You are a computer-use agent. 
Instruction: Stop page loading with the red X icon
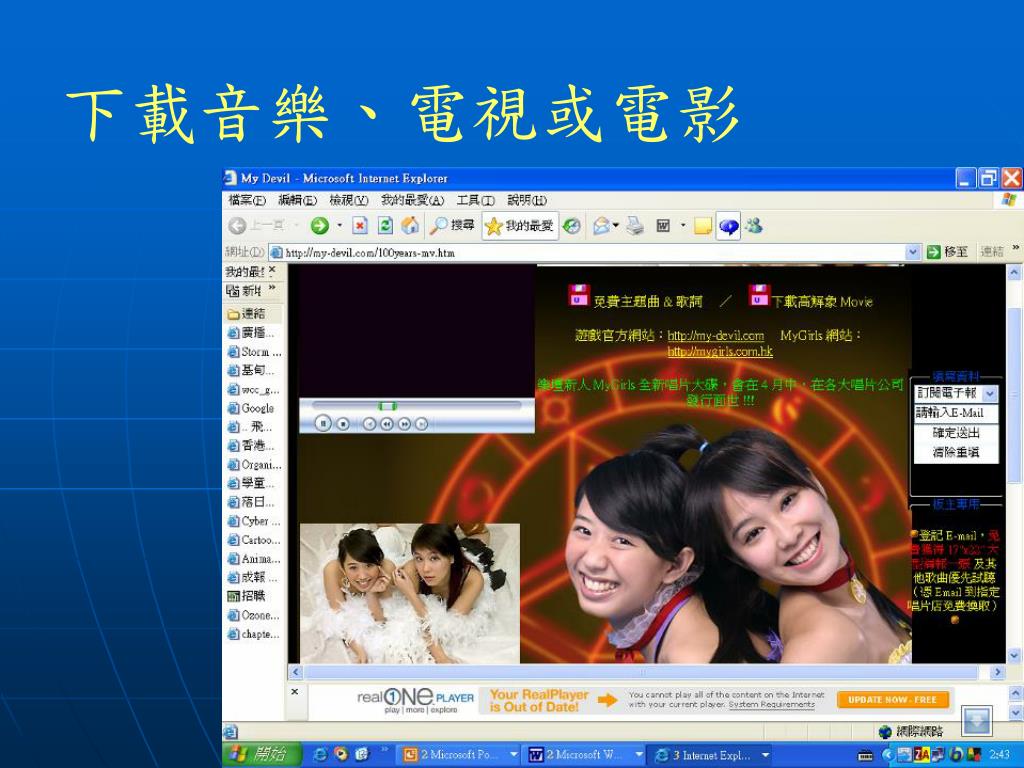(360, 226)
